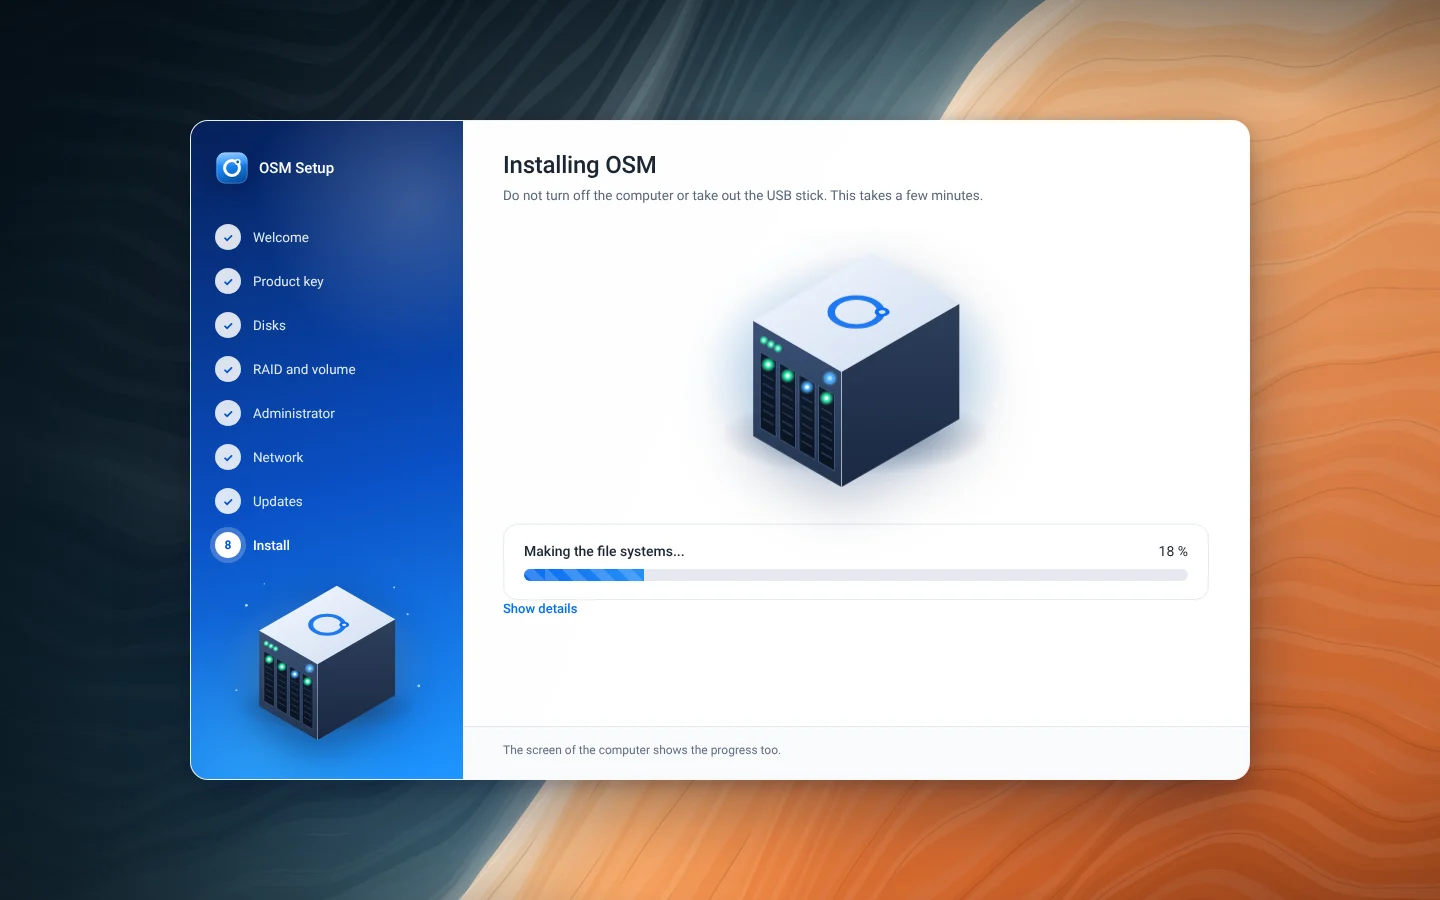Click the checkmark icon beside Disks
The height and width of the screenshot is (900, 1440).
tap(228, 325)
